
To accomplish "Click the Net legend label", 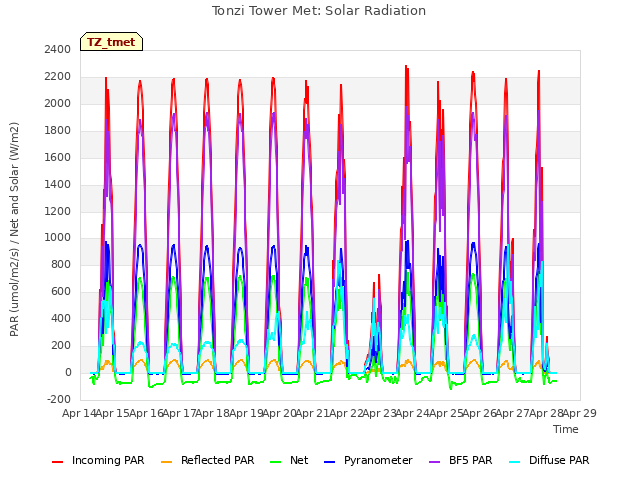I will [299, 460].
